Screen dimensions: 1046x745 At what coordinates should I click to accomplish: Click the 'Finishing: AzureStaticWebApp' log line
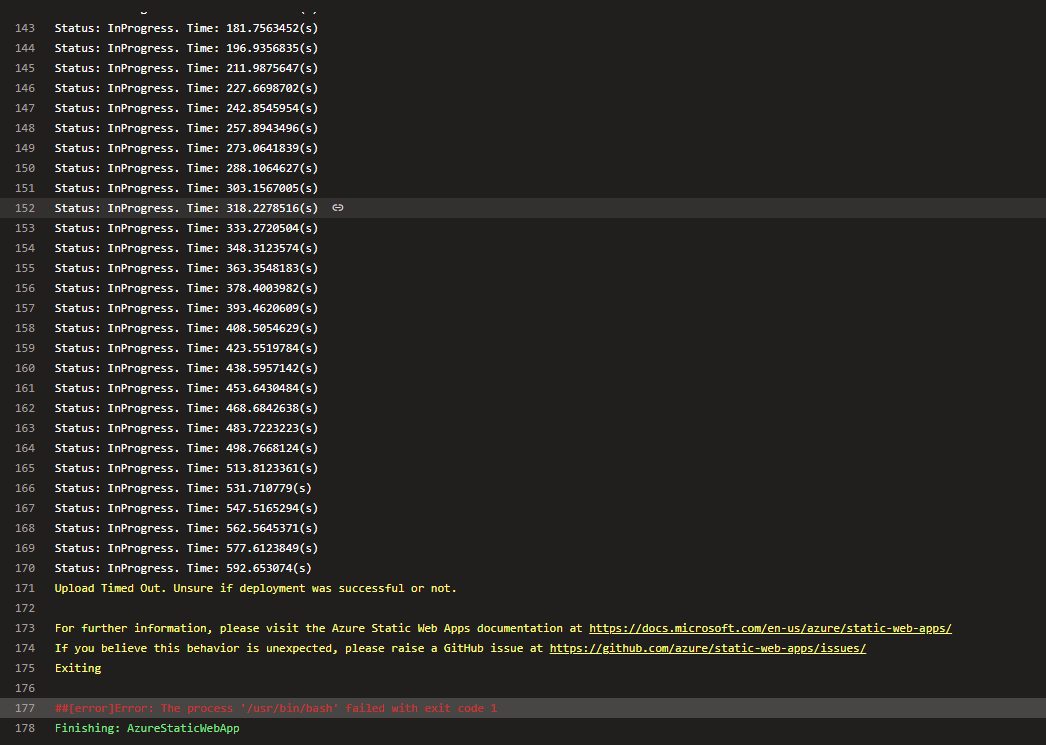147,728
